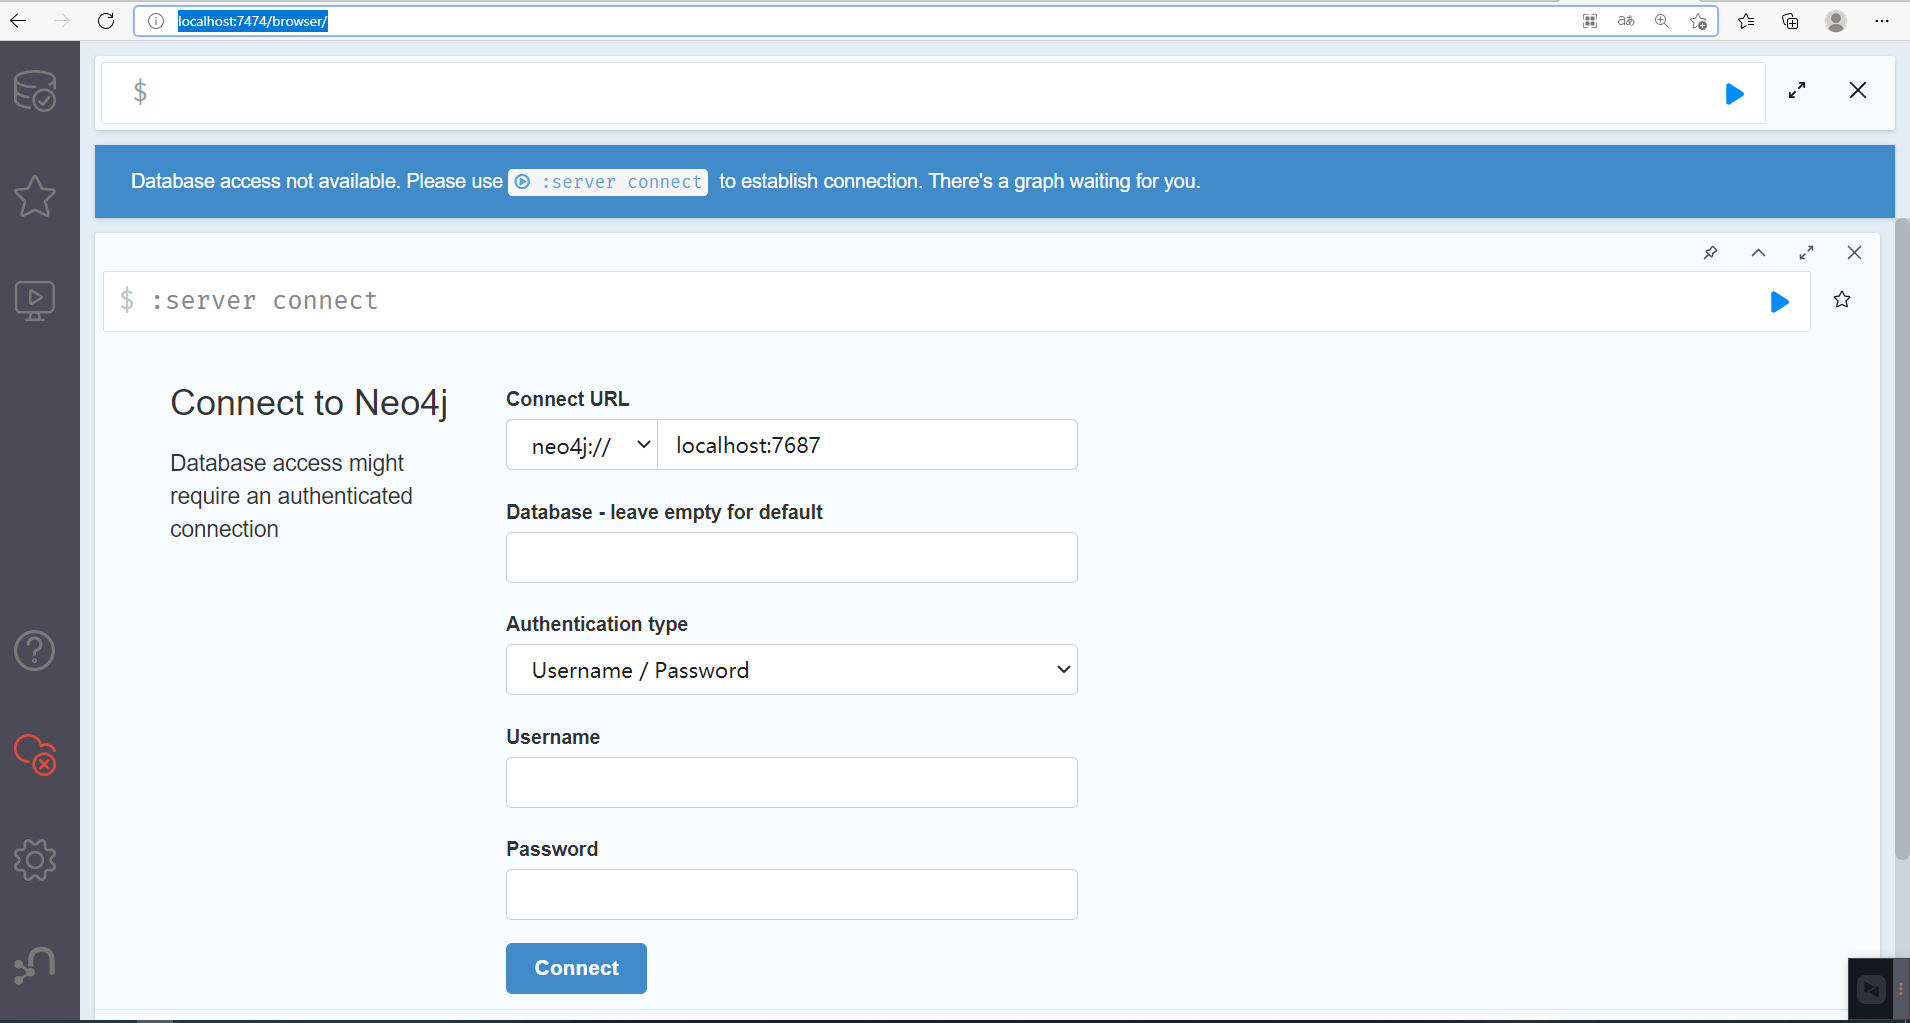1910x1023 pixels.
Task: Click the Username input field
Action: [x=792, y=783]
